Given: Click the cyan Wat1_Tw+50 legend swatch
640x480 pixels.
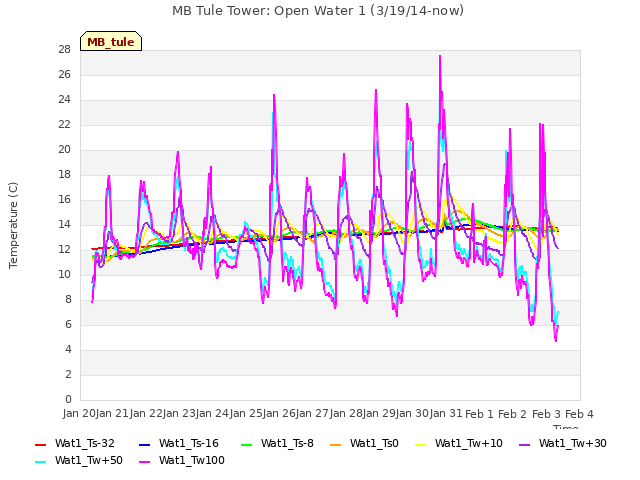Looking at the screenshot, I should 40,462.
